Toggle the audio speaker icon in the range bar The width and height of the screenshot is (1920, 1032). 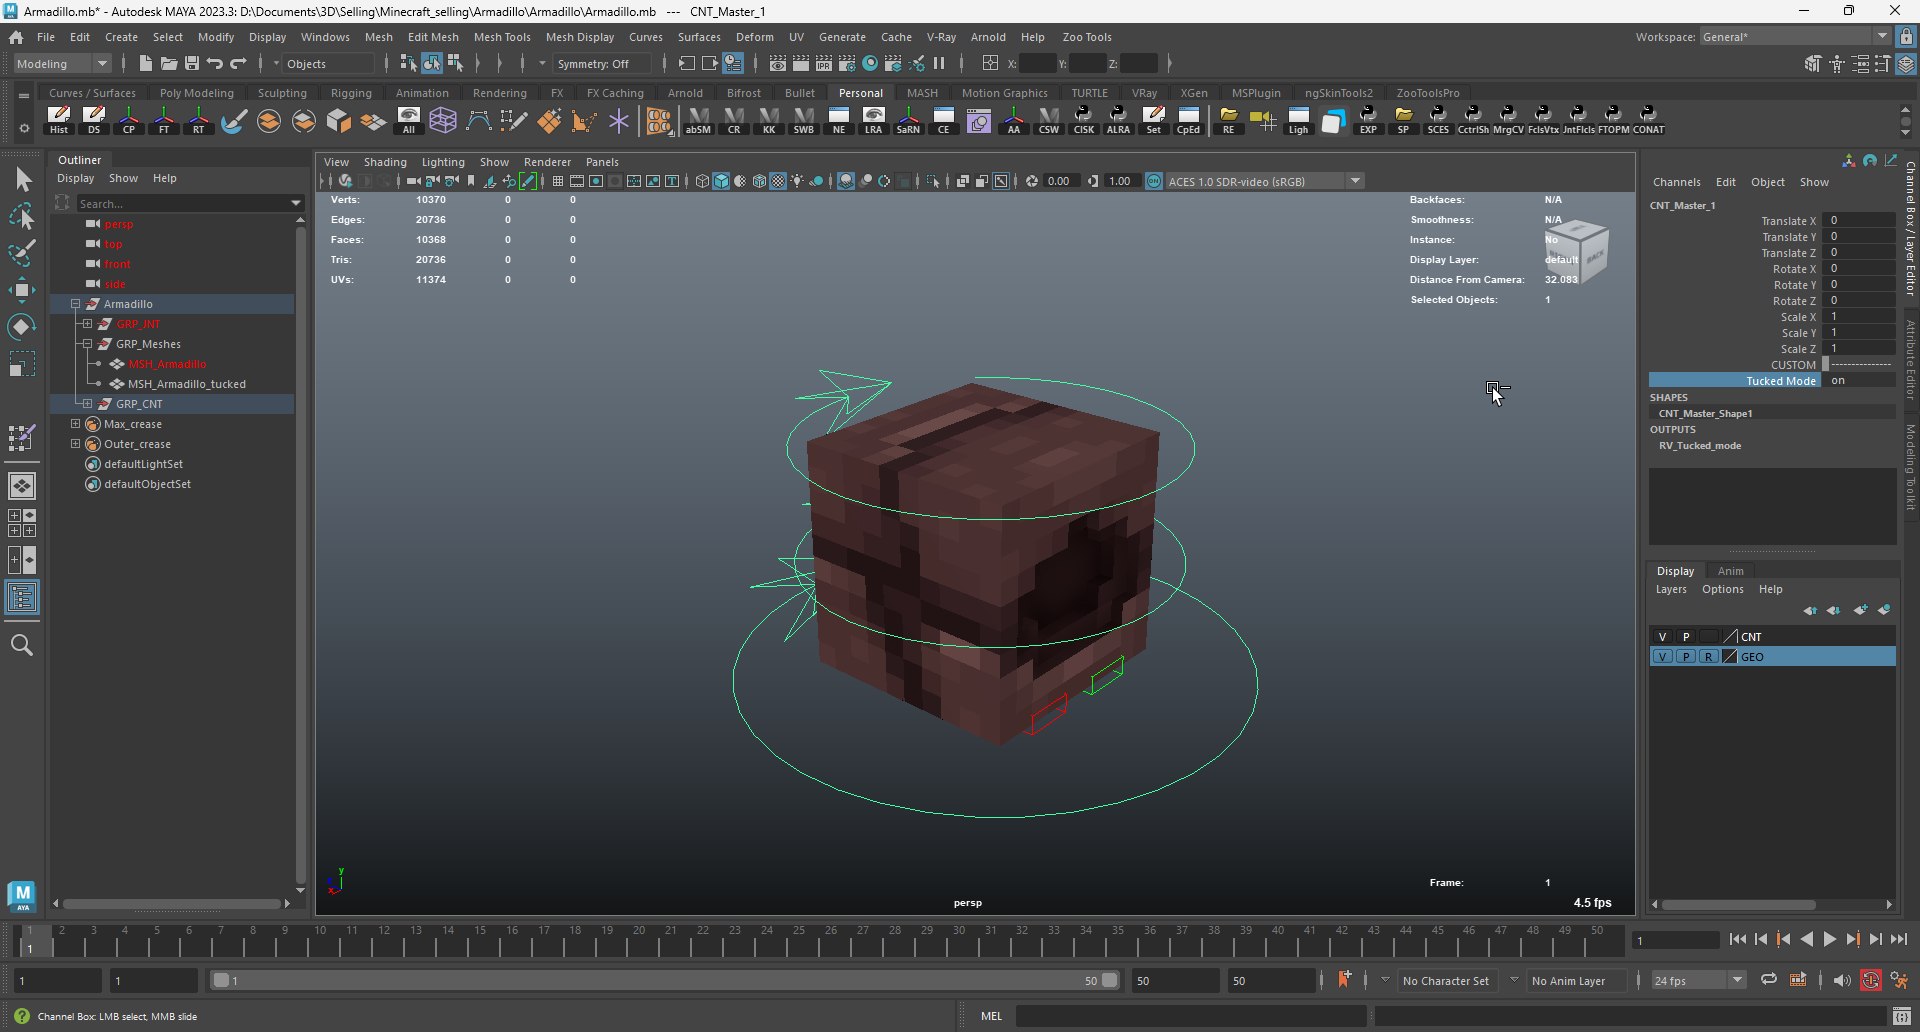click(x=1842, y=980)
